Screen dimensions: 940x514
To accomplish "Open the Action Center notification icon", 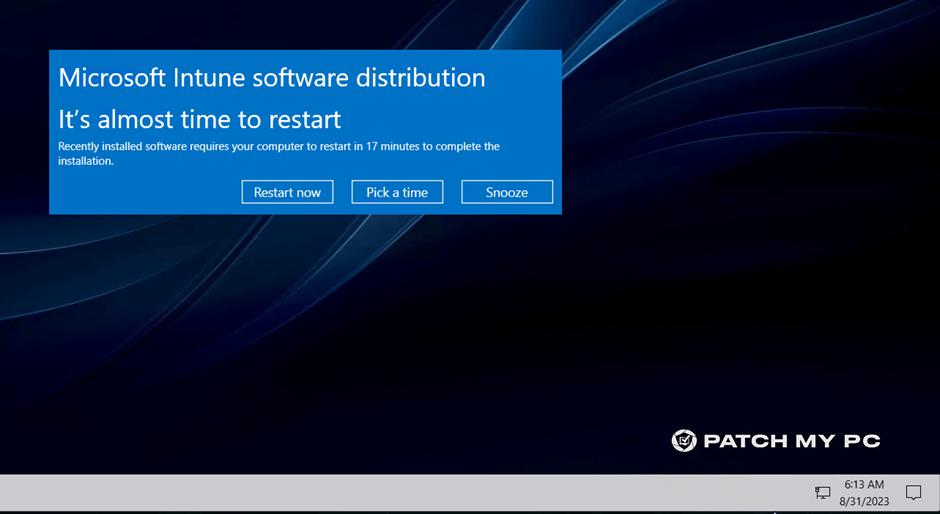I will 913,493.
